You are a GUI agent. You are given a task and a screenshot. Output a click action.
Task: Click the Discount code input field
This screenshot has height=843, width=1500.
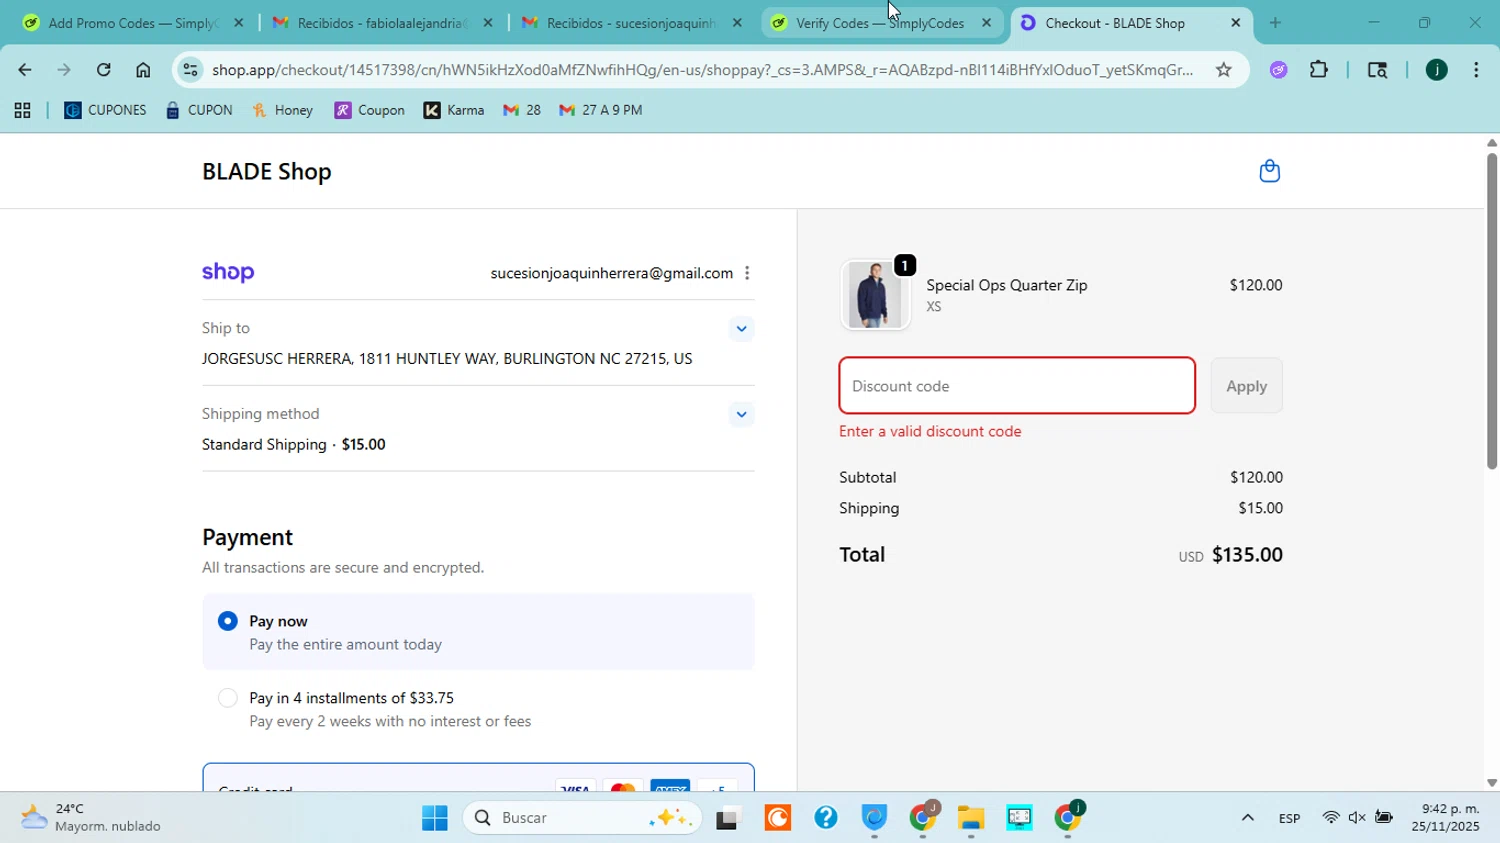point(1017,386)
